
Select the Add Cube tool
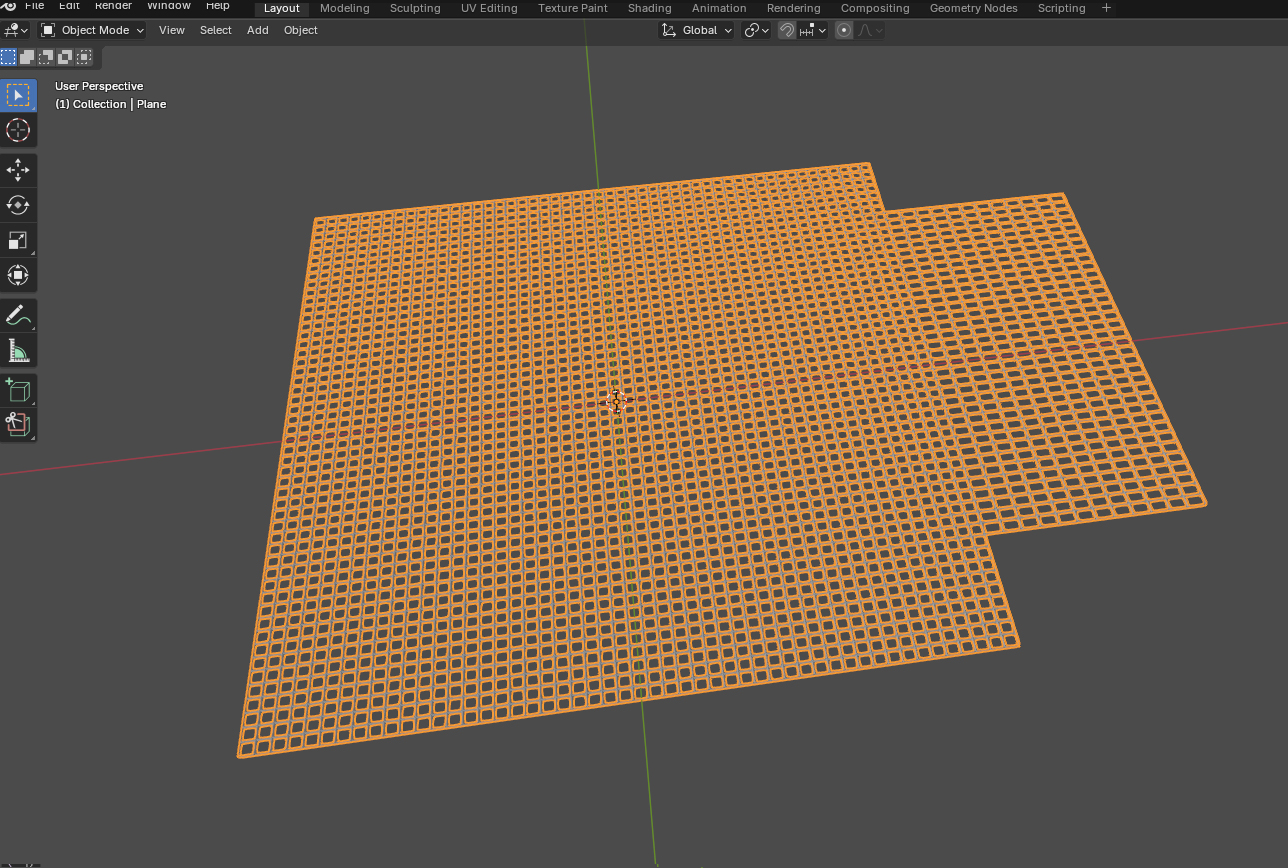pos(18,390)
